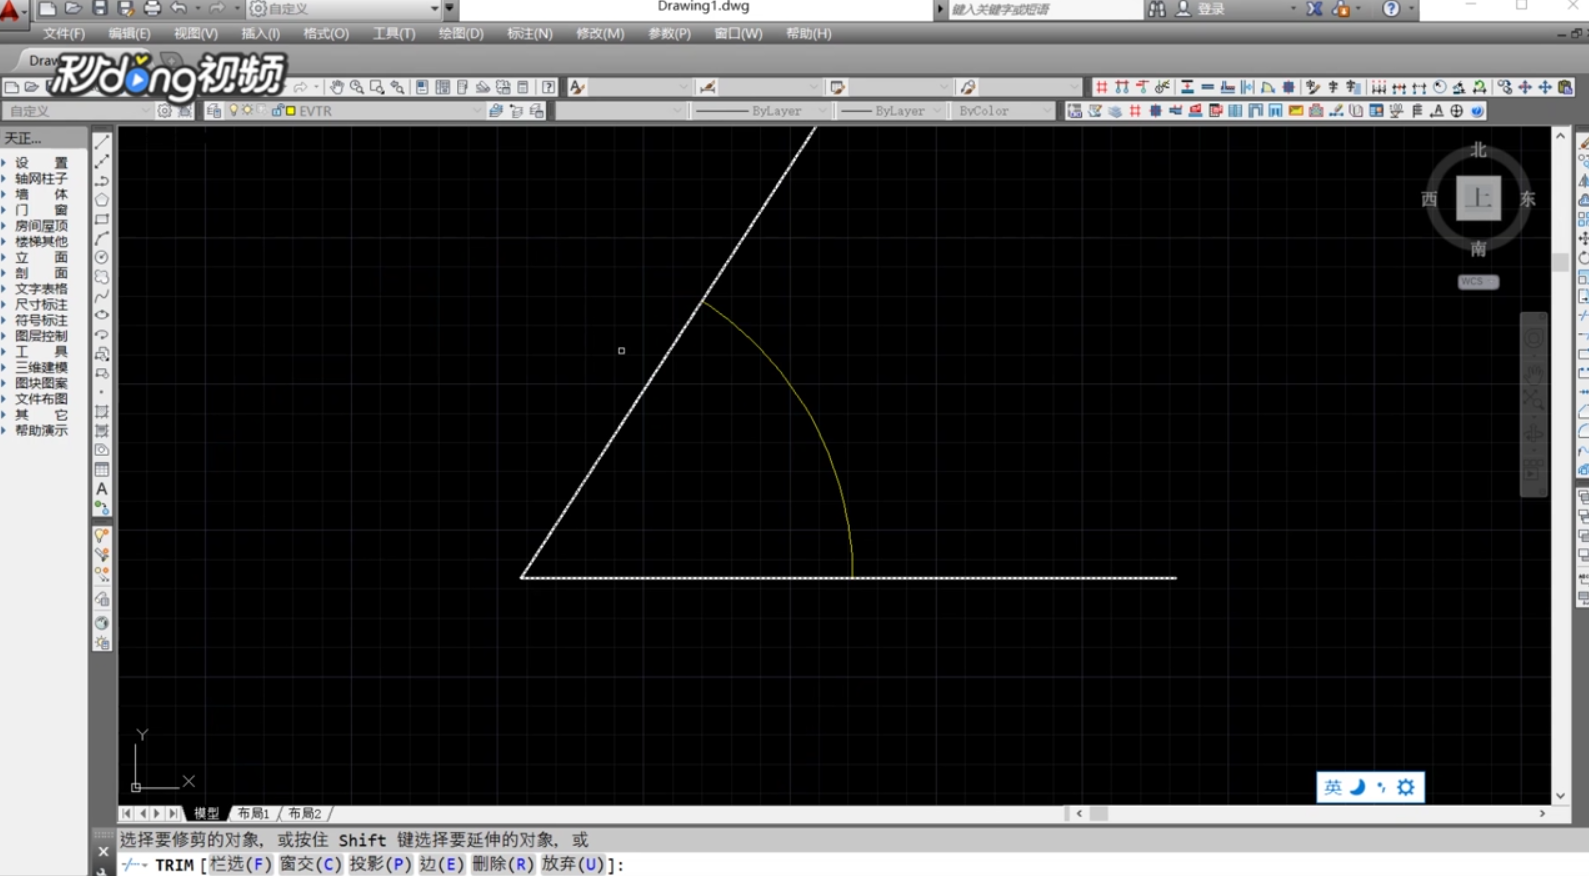Screen dimensions: 1589x876
Task: Click the Make Object's Layer Current icon
Action: (x=496, y=111)
